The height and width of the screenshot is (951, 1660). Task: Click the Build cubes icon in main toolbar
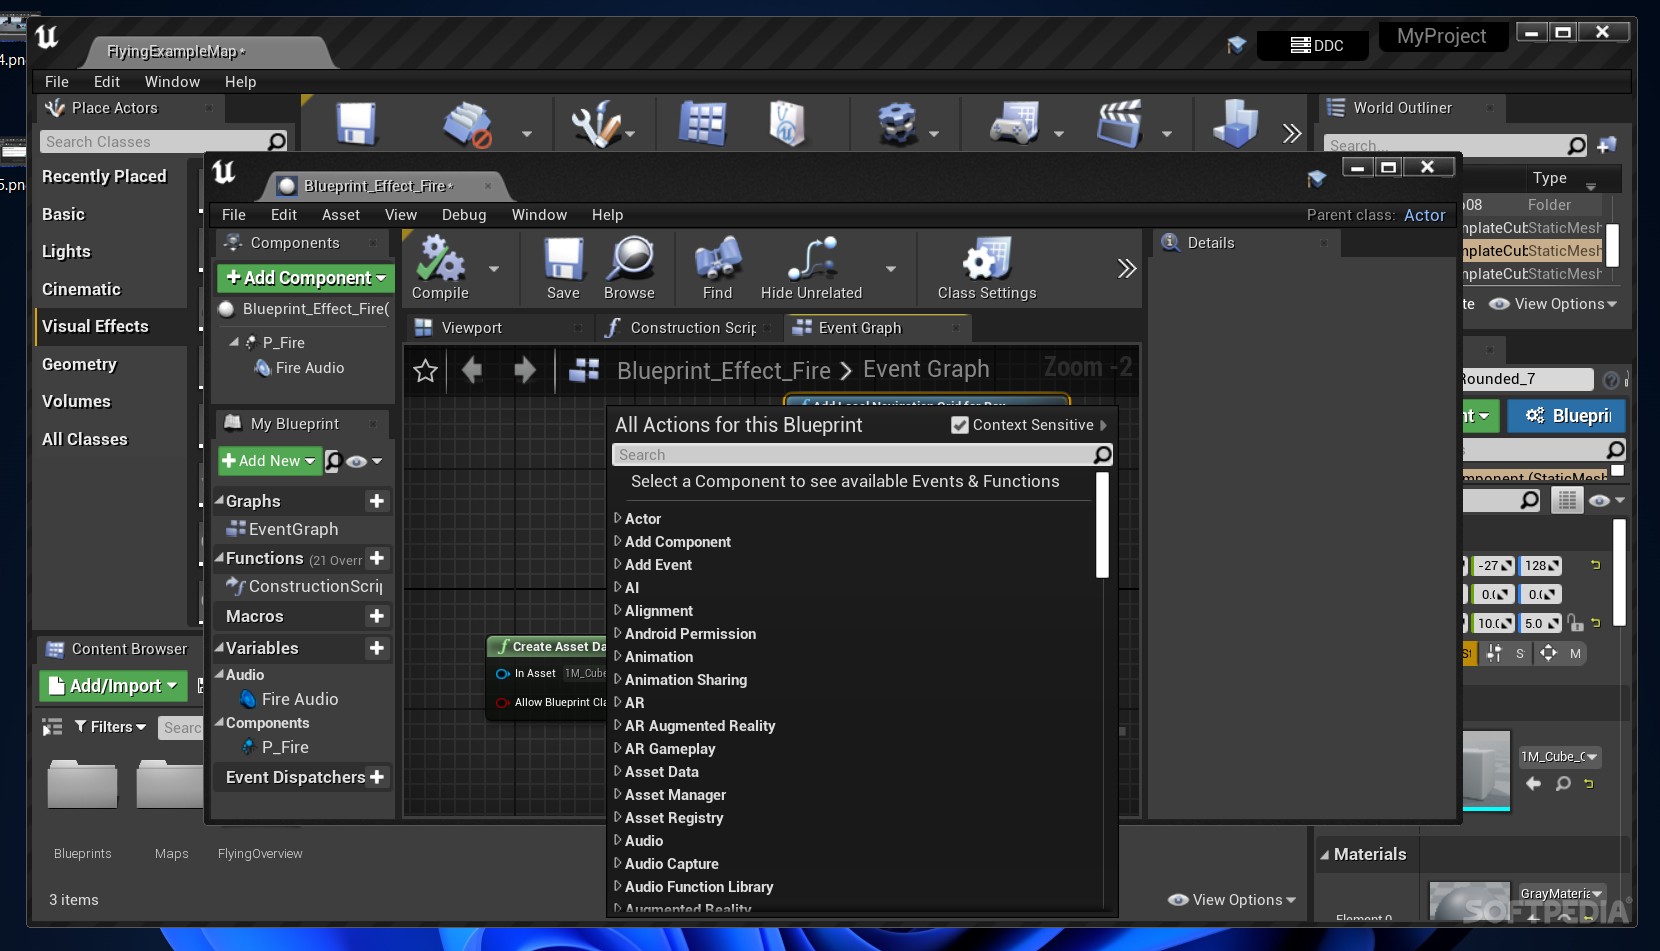coord(1235,125)
